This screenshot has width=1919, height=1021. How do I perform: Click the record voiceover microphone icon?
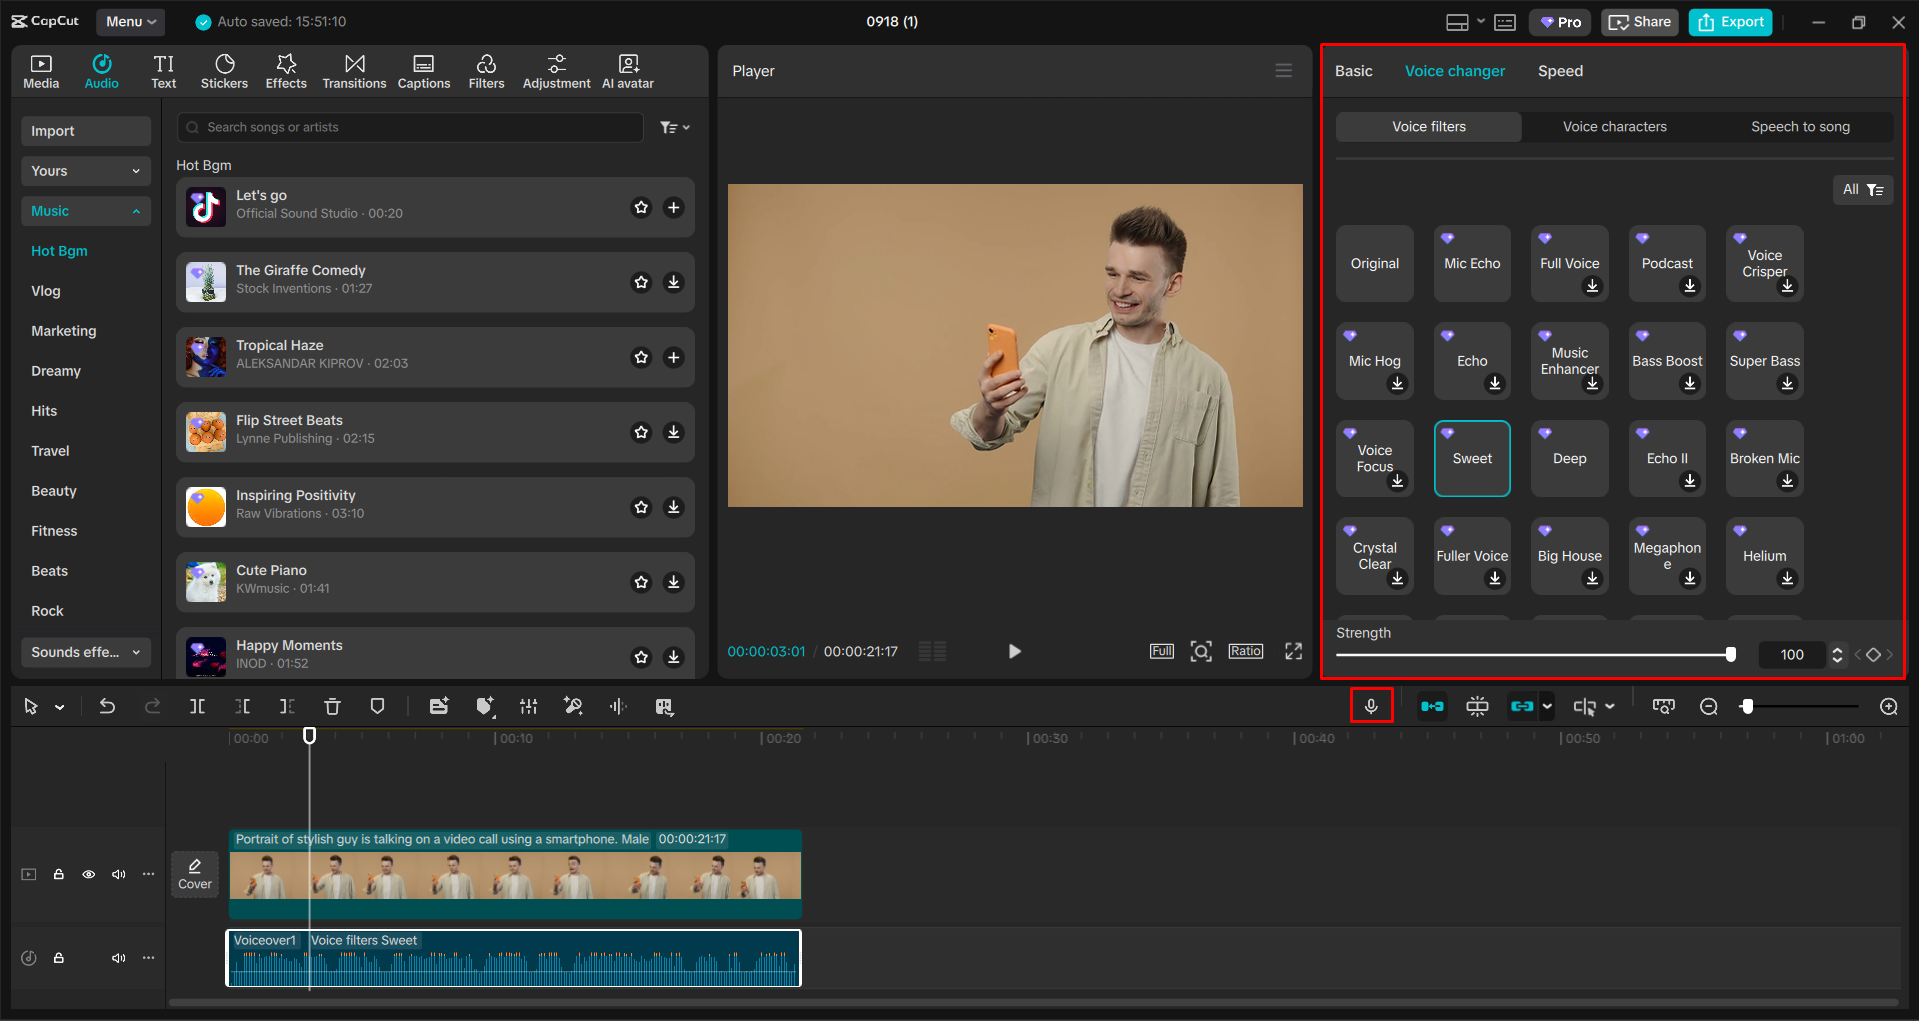[1371, 706]
